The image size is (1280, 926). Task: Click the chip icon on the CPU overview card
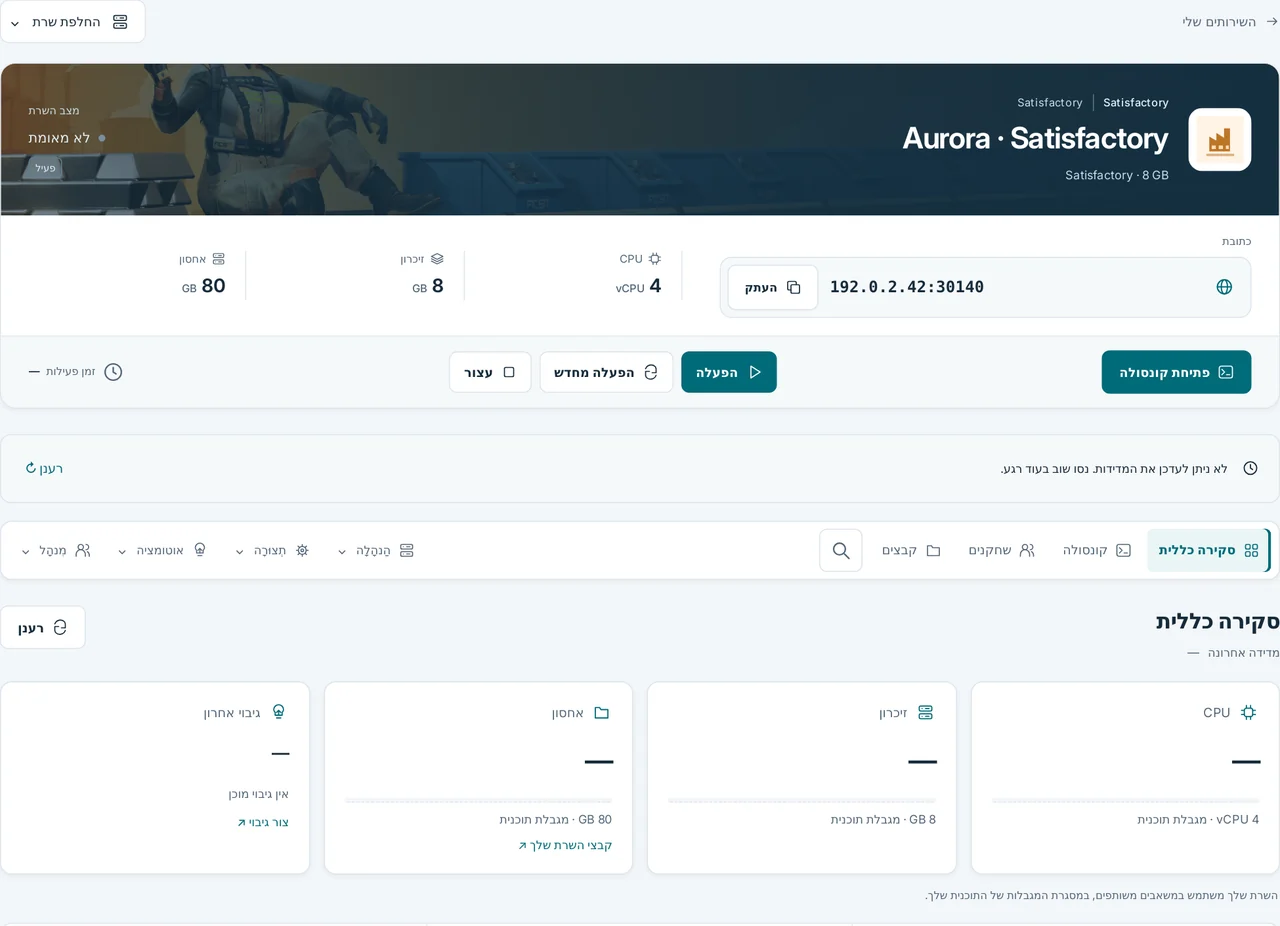pyautogui.click(x=1248, y=713)
